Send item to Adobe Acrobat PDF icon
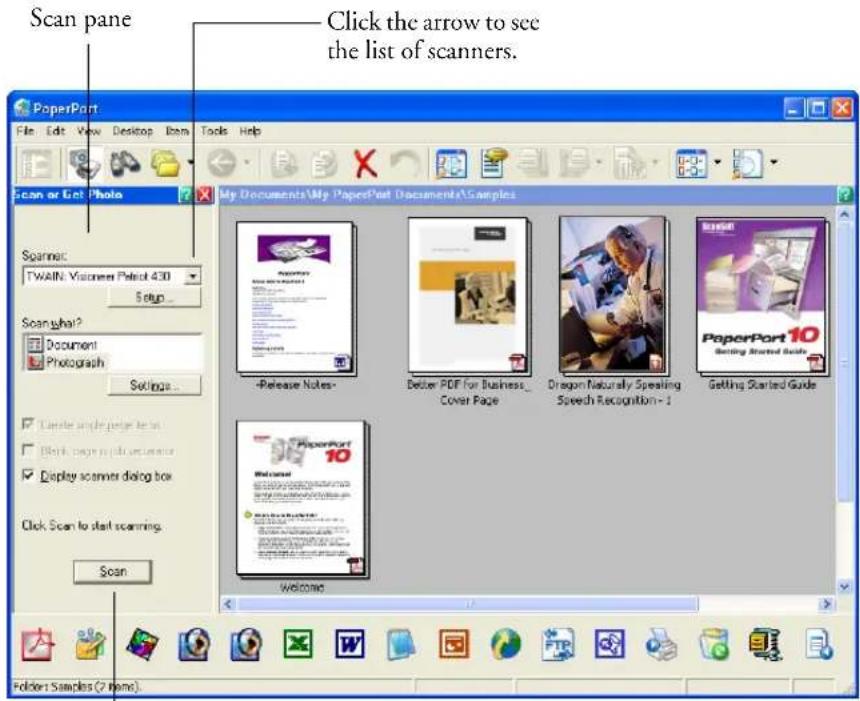860x701 pixels. pos(38,644)
